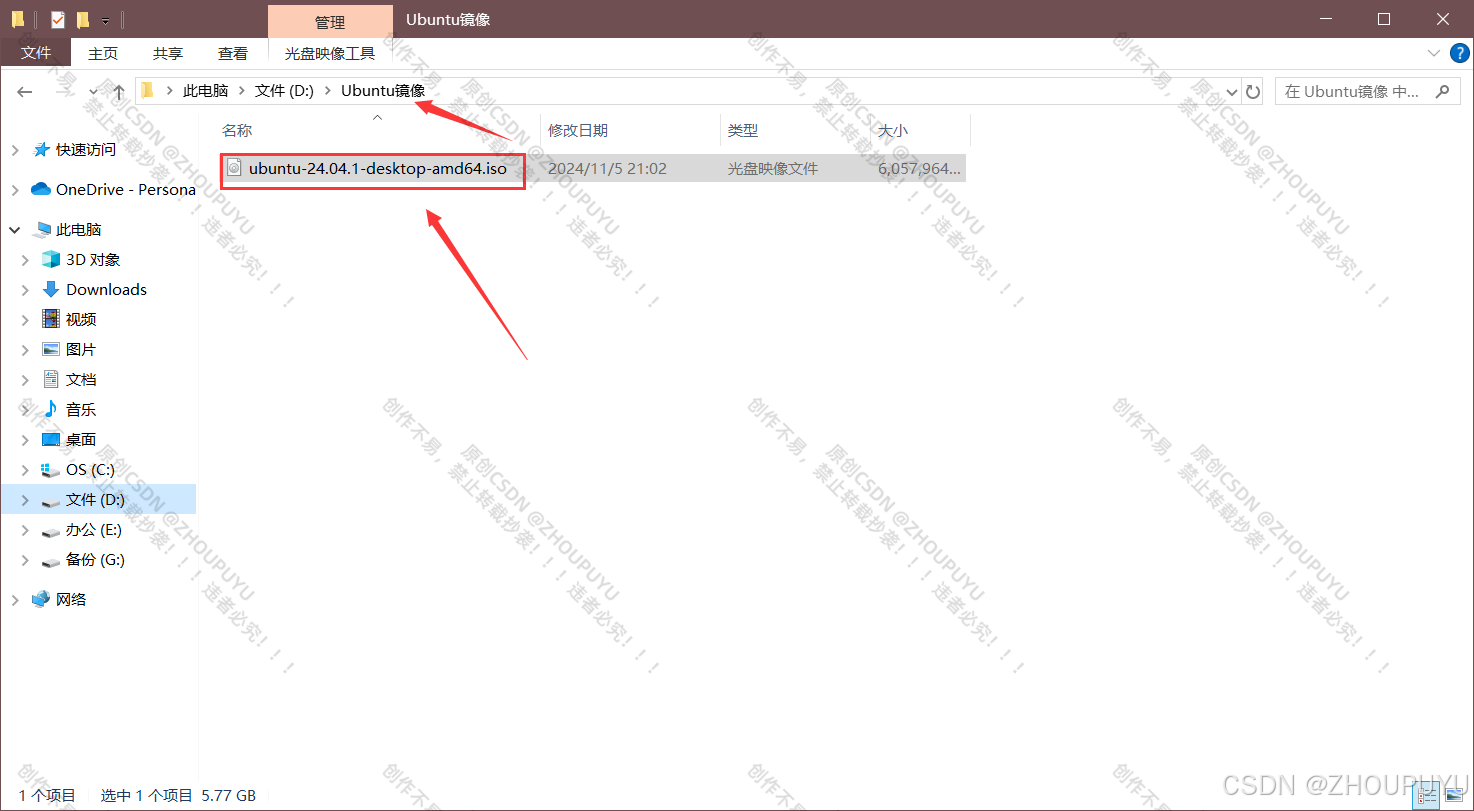Select drive 文件 (D:) in sidebar
1474x811 pixels.
[x=95, y=500]
